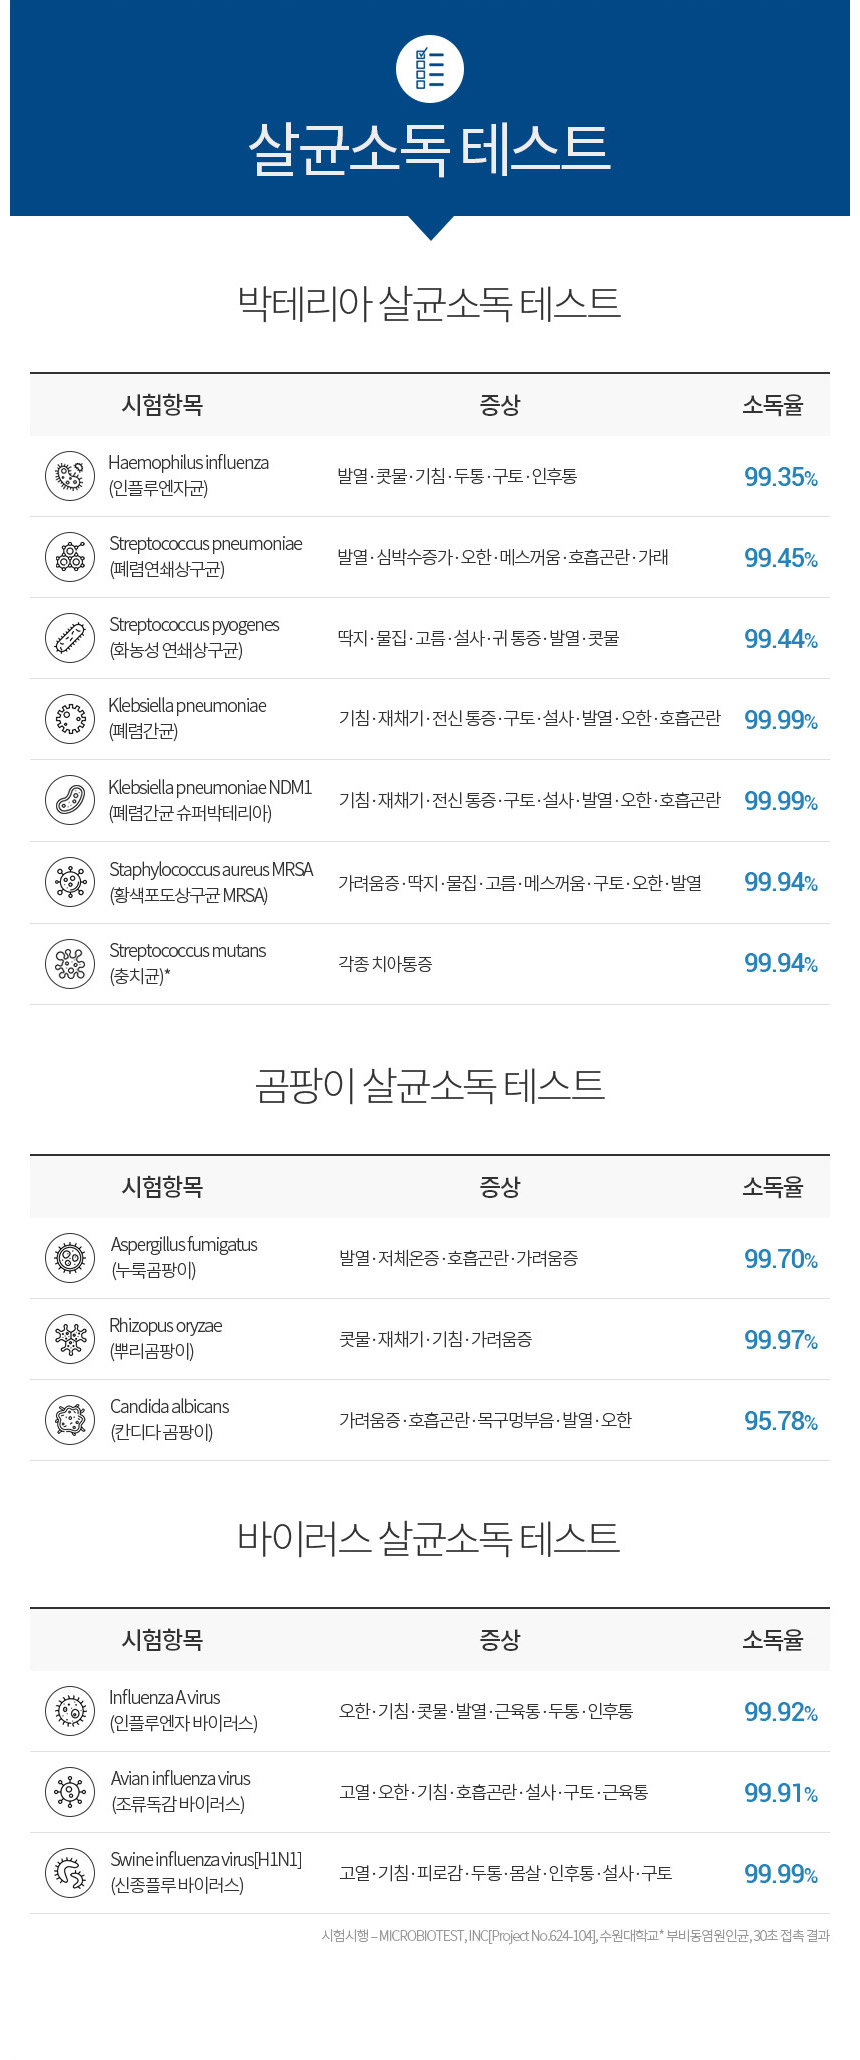The height and width of the screenshot is (2060, 860).
Task: Click the 99.35% rate for Haemophilus influenza
Action: [x=781, y=477]
